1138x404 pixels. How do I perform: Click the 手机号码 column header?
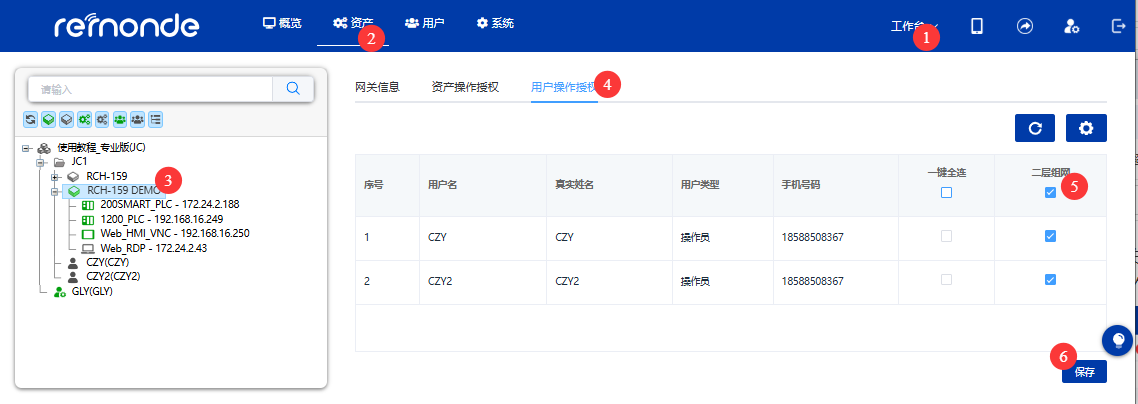(x=802, y=185)
